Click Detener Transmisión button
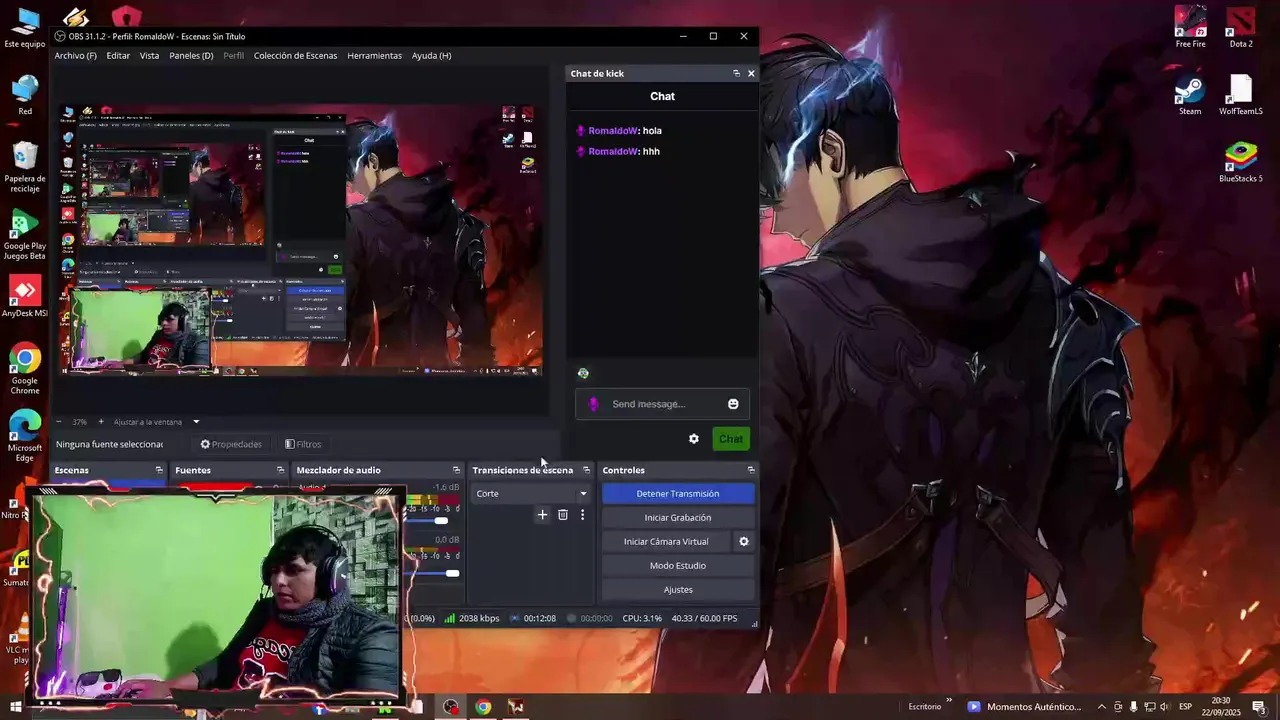 pos(678,494)
